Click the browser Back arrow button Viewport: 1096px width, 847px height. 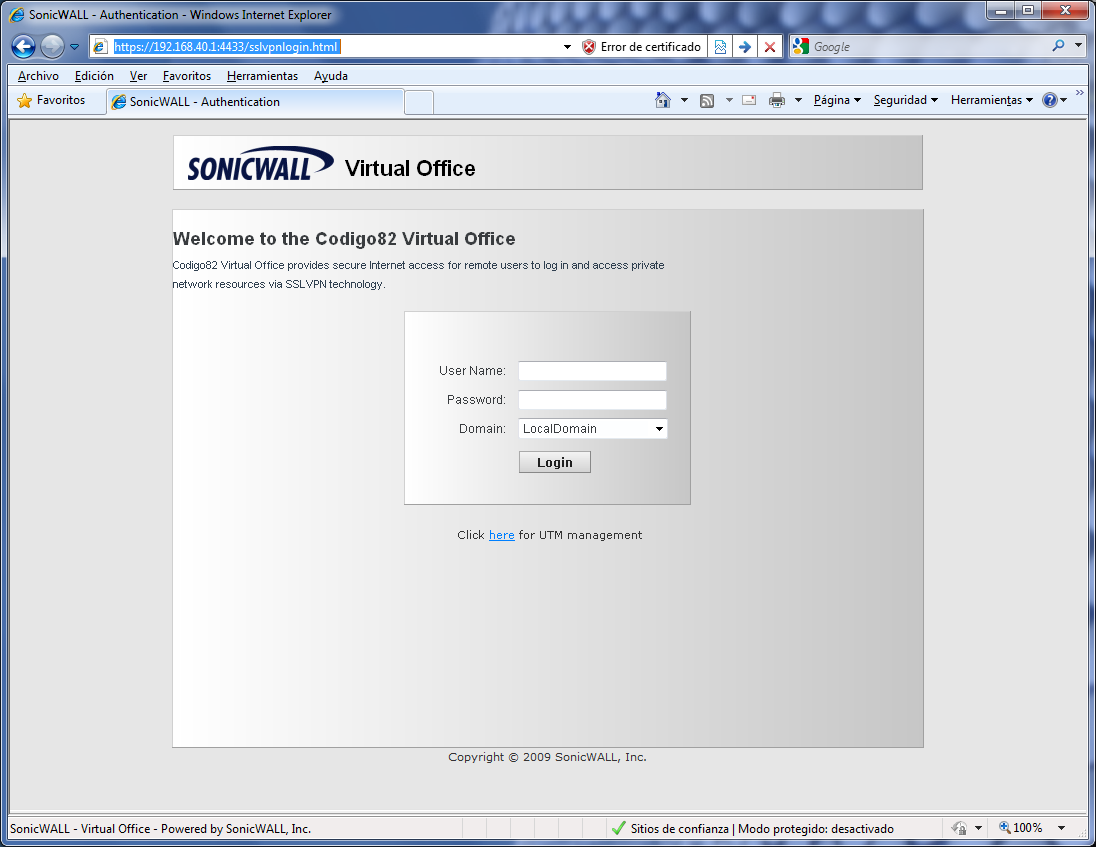(24, 46)
